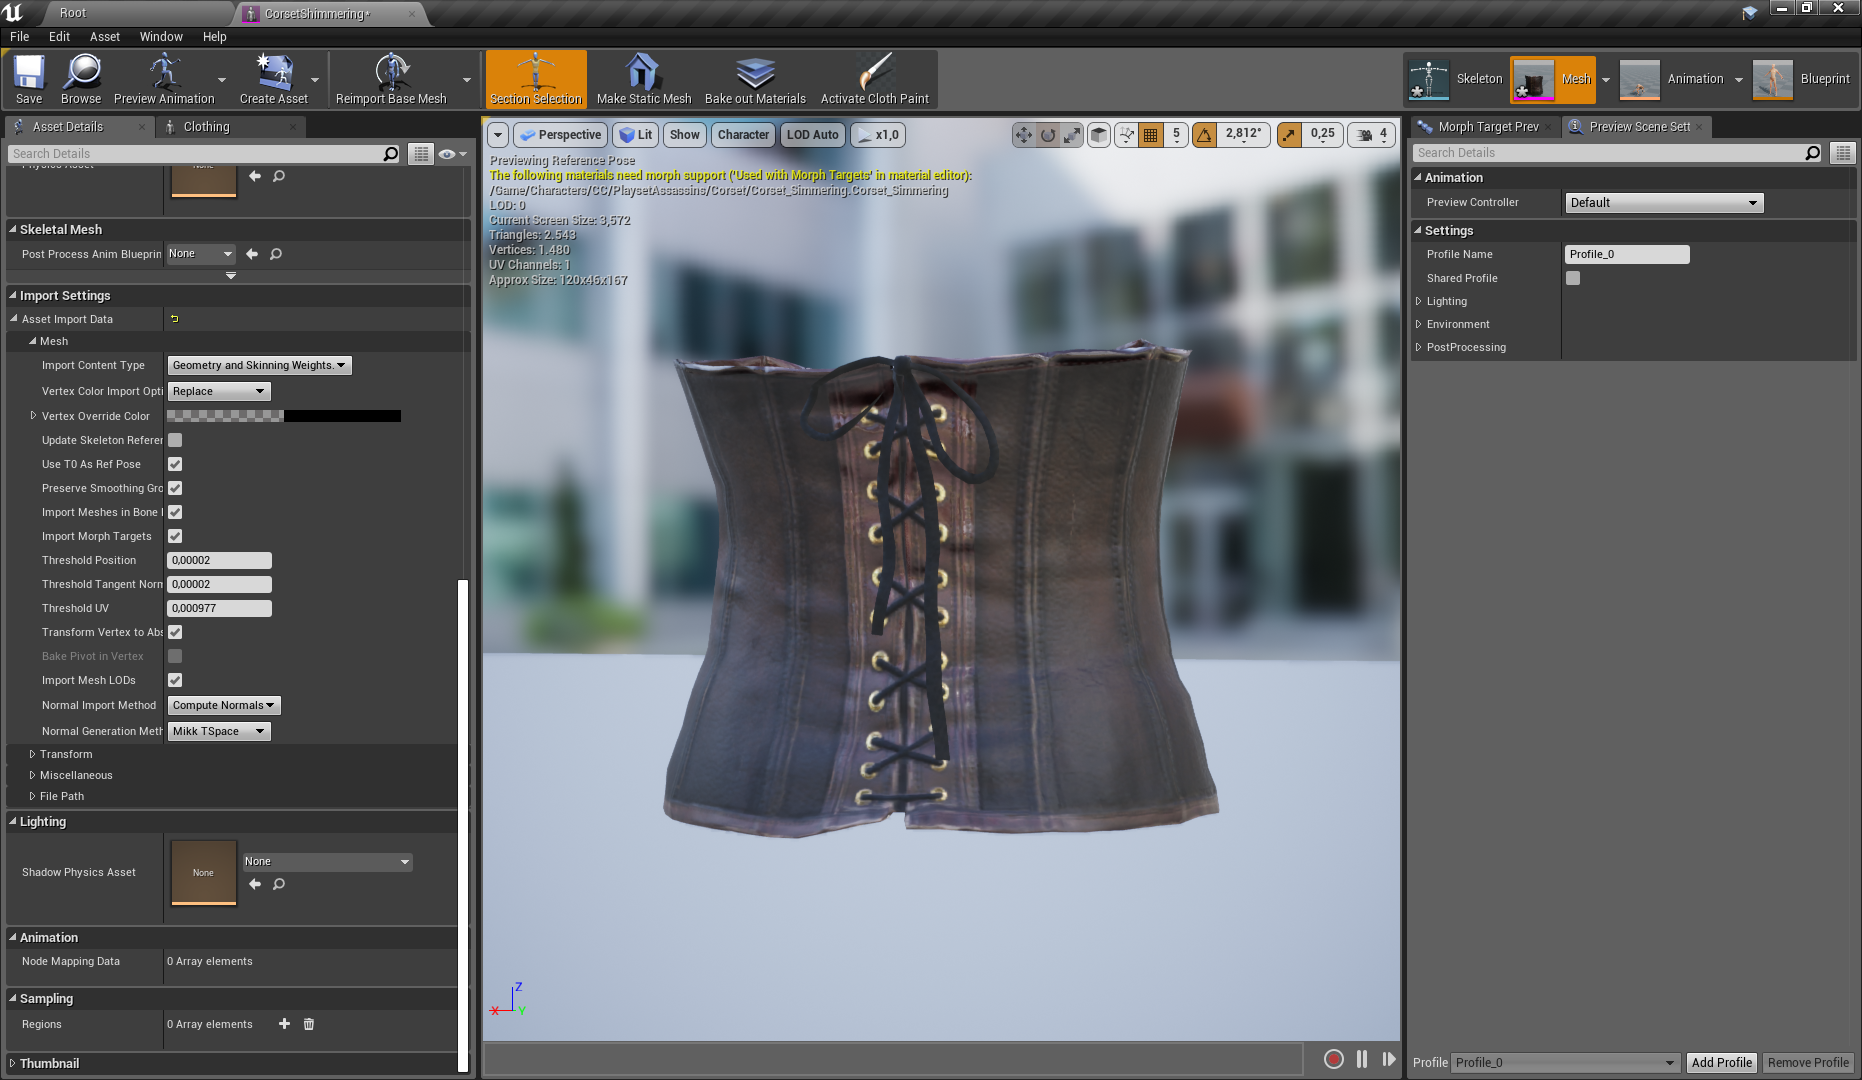Open the Asset menu
1862x1080 pixels.
(104, 37)
